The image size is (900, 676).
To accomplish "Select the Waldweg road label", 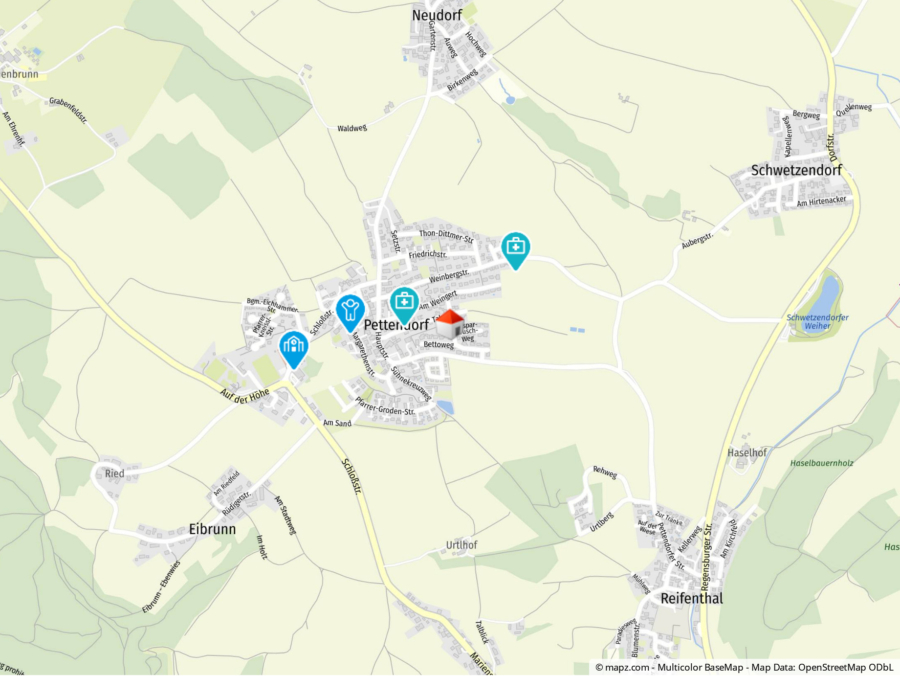I will point(352,128).
